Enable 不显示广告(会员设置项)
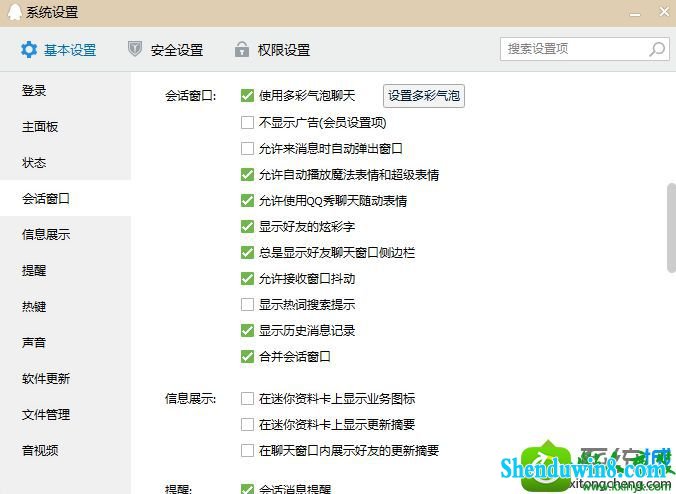 [247, 122]
